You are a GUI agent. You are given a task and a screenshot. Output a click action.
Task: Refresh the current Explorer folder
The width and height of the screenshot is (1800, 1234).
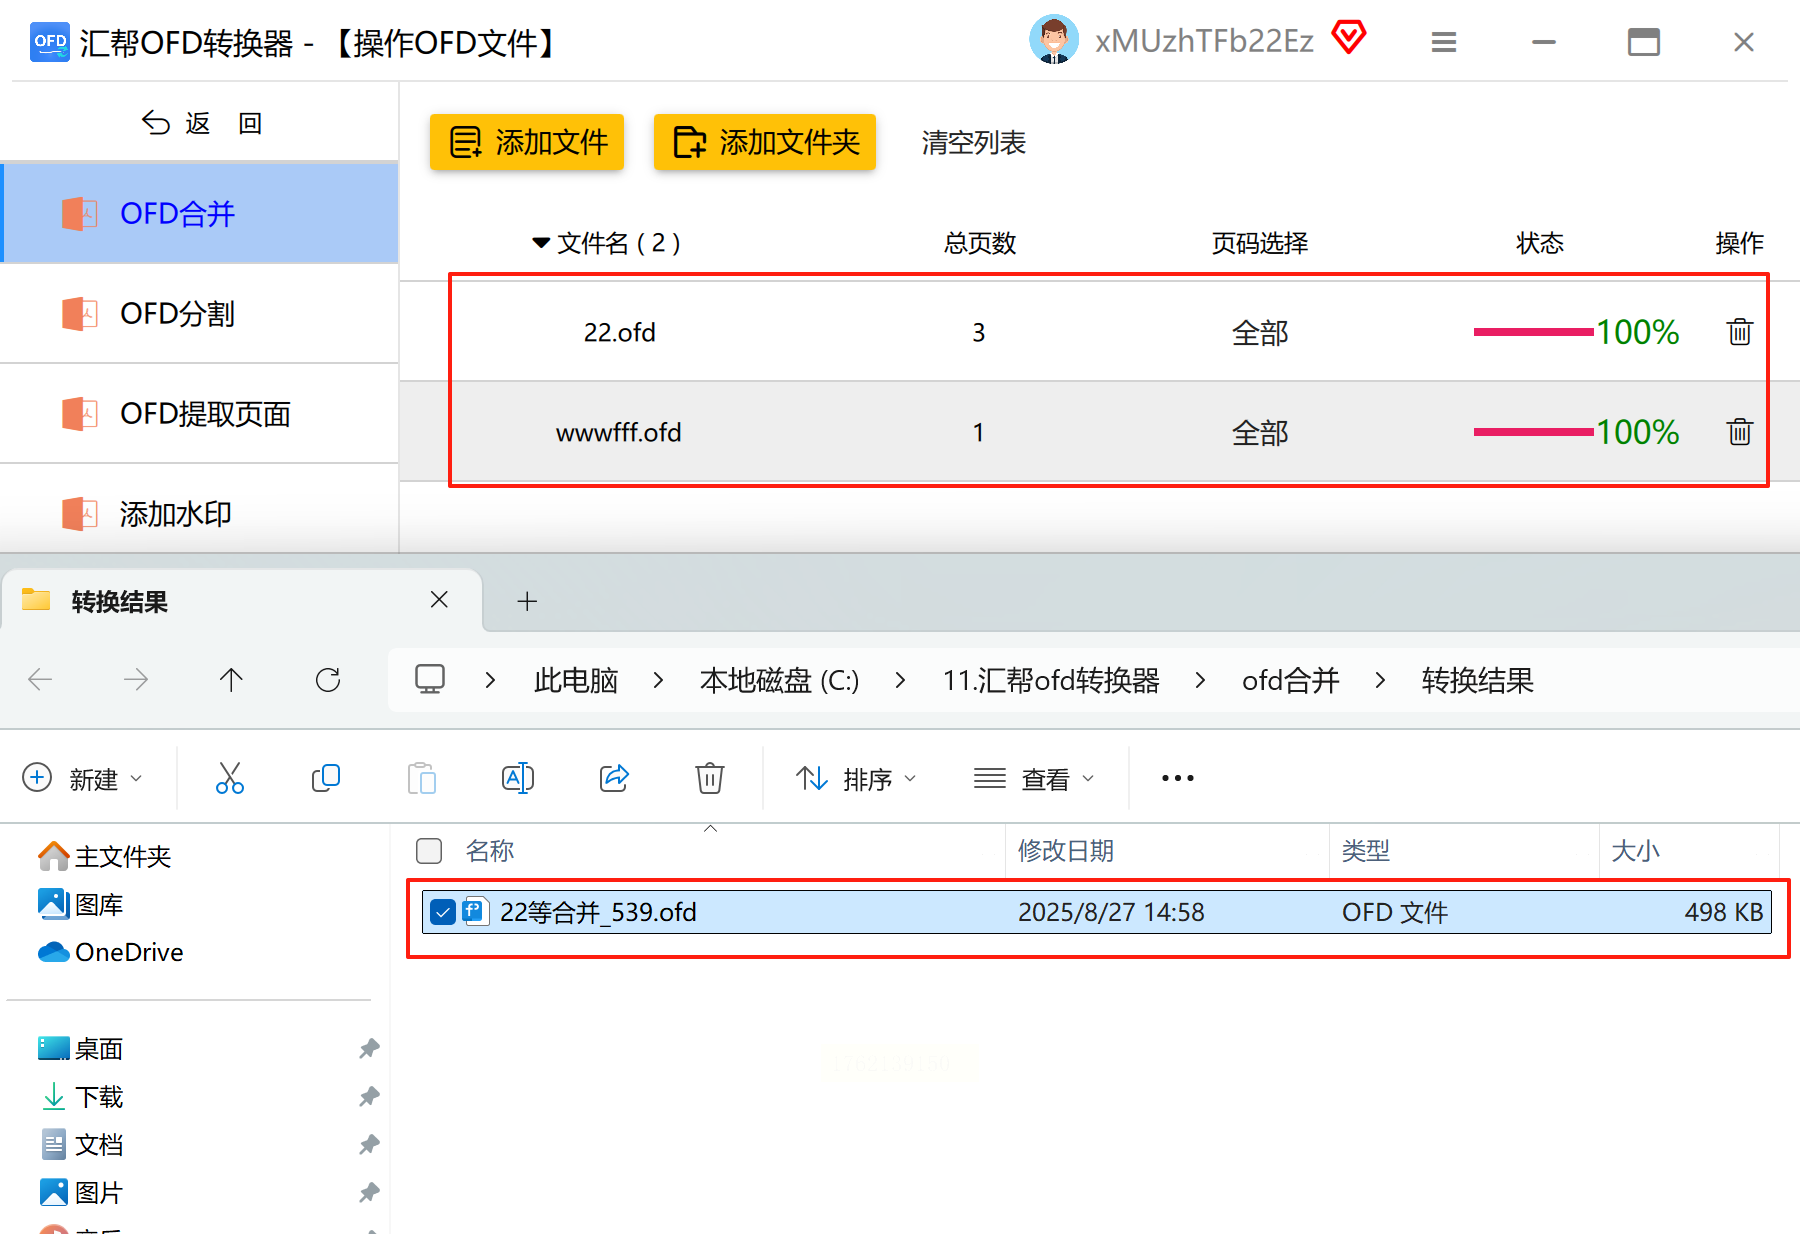(x=328, y=680)
